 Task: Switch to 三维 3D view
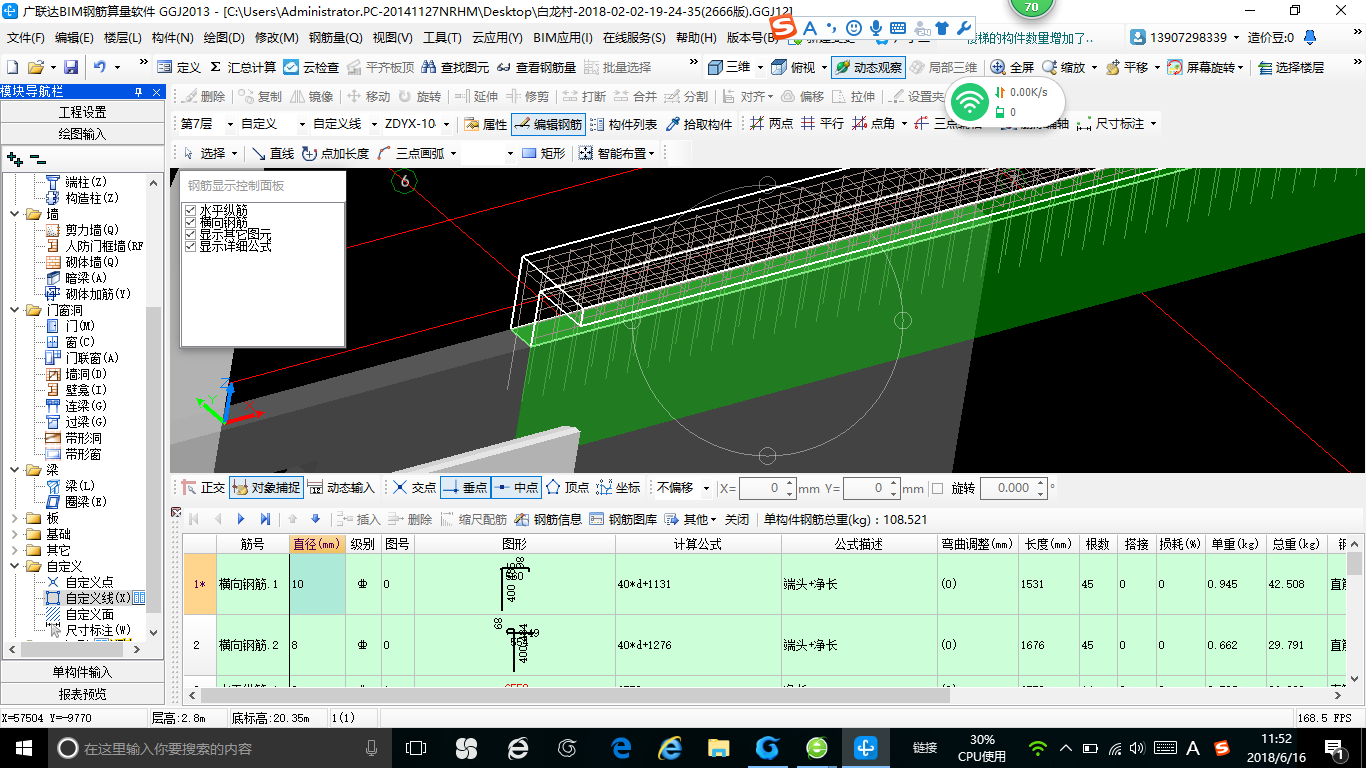730,67
